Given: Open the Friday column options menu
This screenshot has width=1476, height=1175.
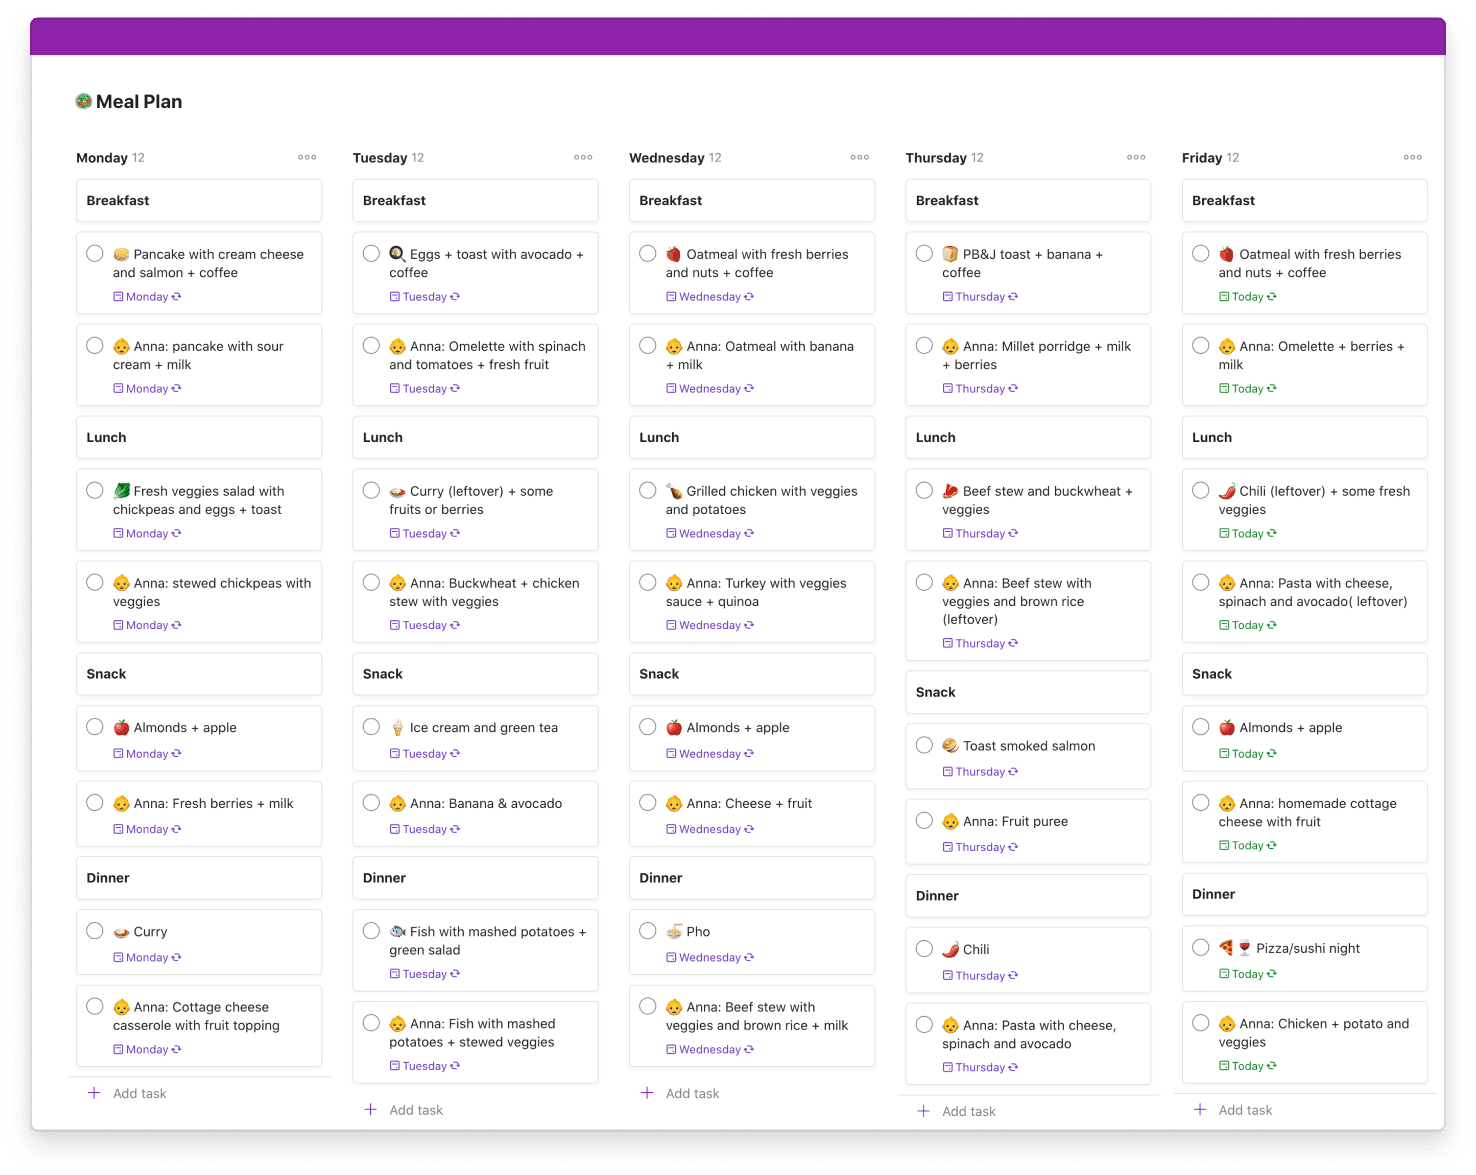Looking at the screenshot, I should pyautogui.click(x=1413, y=157).
